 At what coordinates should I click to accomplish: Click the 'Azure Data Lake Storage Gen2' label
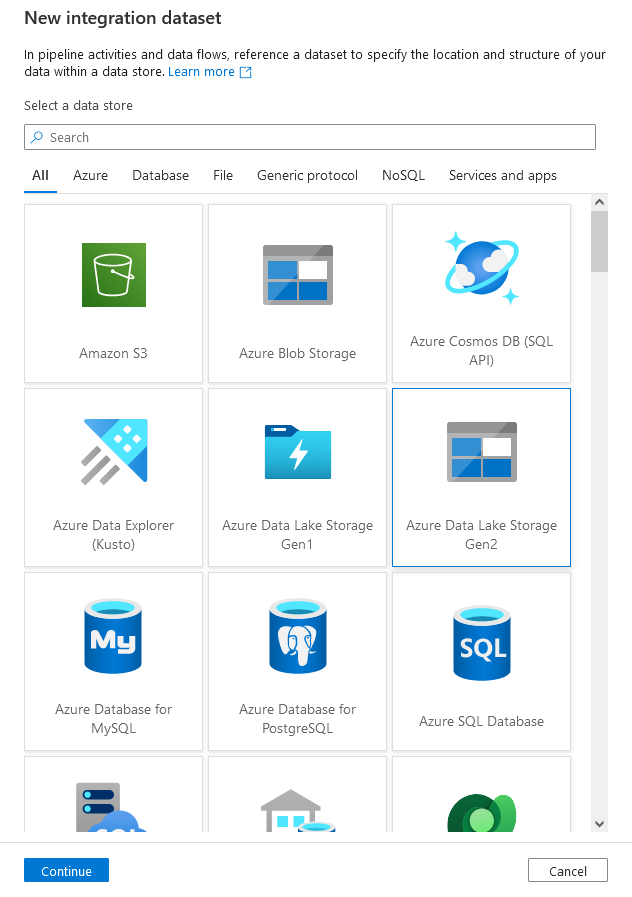point(482,534)
